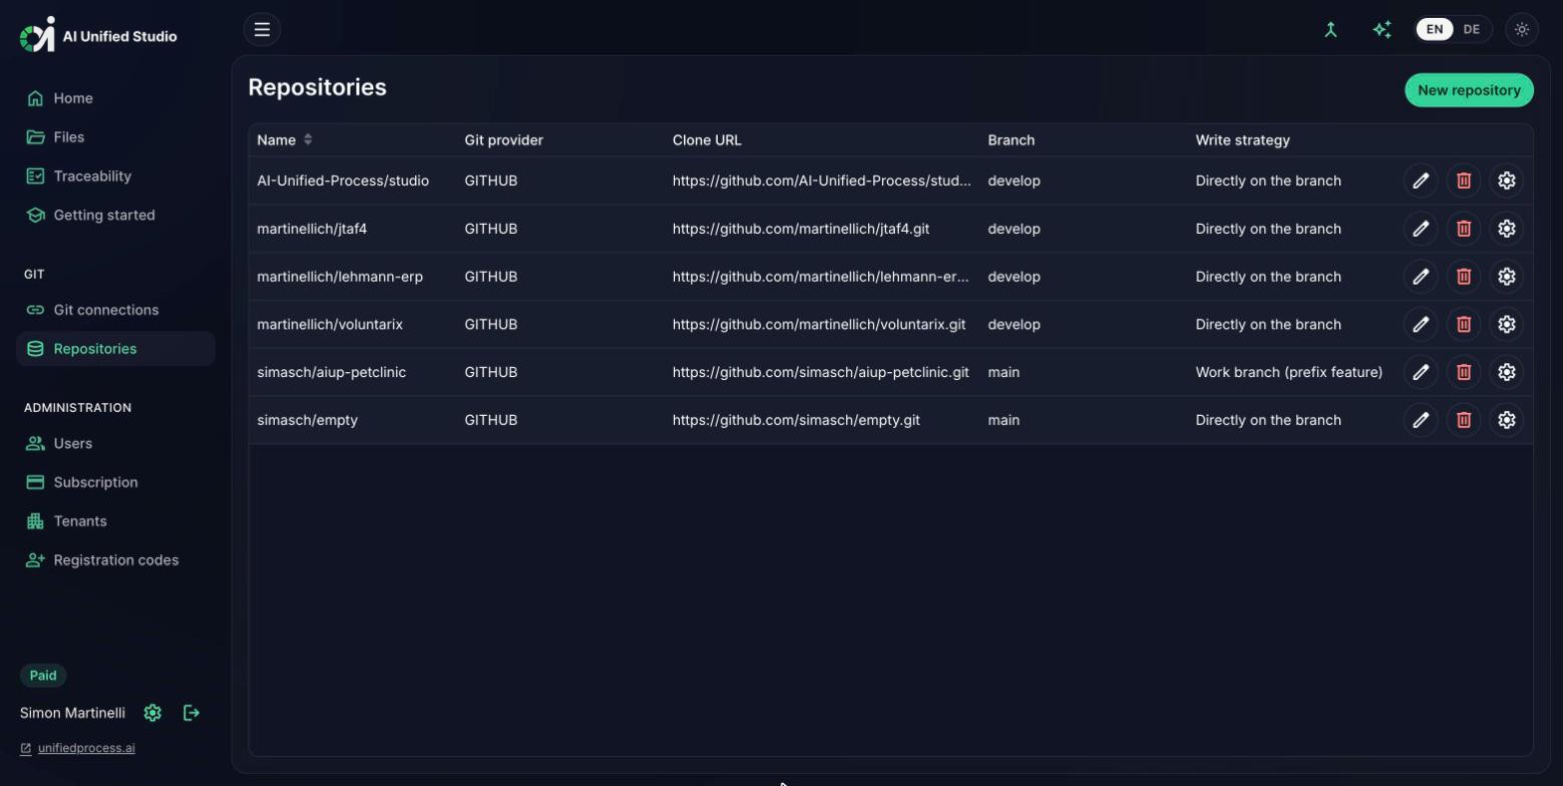Open Subscription in the sidebar
The height and width of the screenshot is (786, 1563).
(x=115, y=482)
